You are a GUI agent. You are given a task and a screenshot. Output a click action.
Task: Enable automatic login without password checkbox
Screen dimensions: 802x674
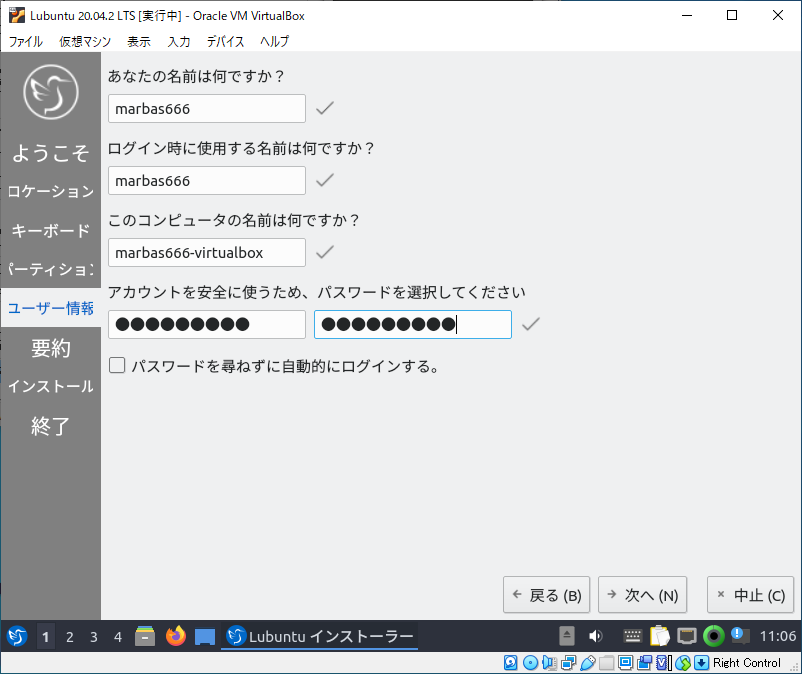[x=117, y=366]
